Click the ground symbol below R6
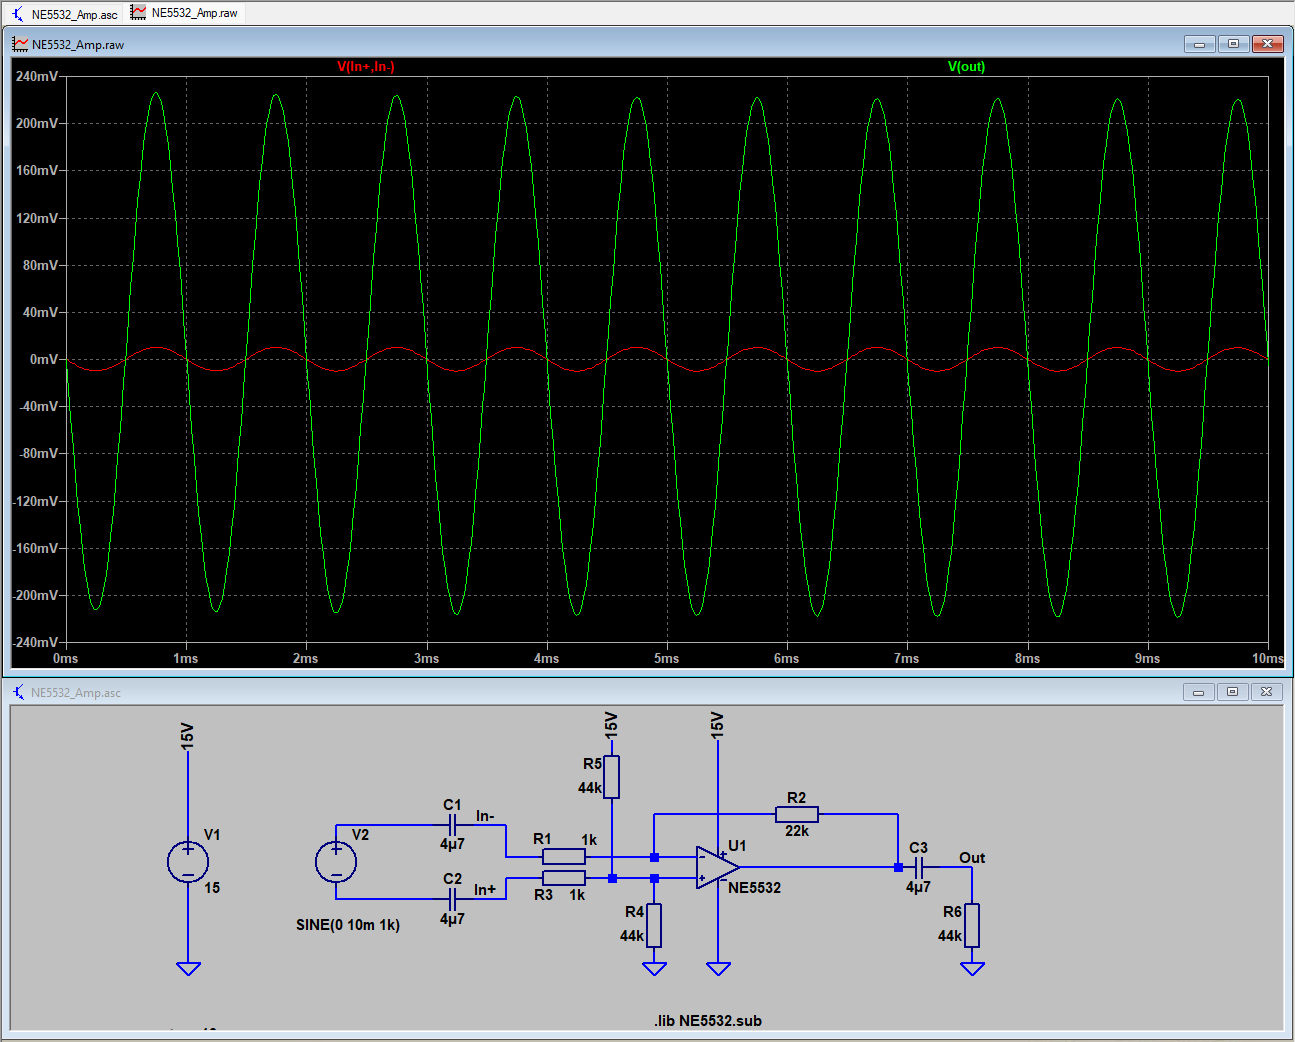The height and width of the screenshot is (1042, 1295). (972, 968)
